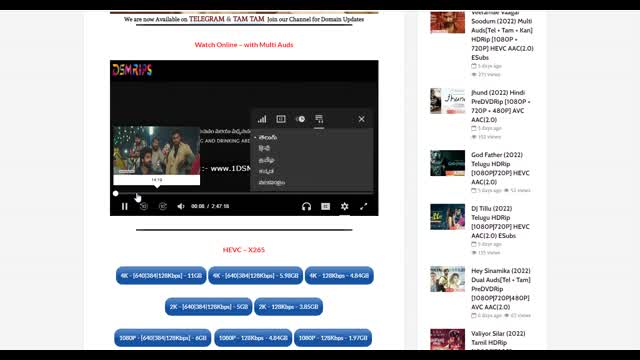Download 4K - 128Kbps - 4.84GB
This screenshot has width=640, height=360.
click(339, 276)
